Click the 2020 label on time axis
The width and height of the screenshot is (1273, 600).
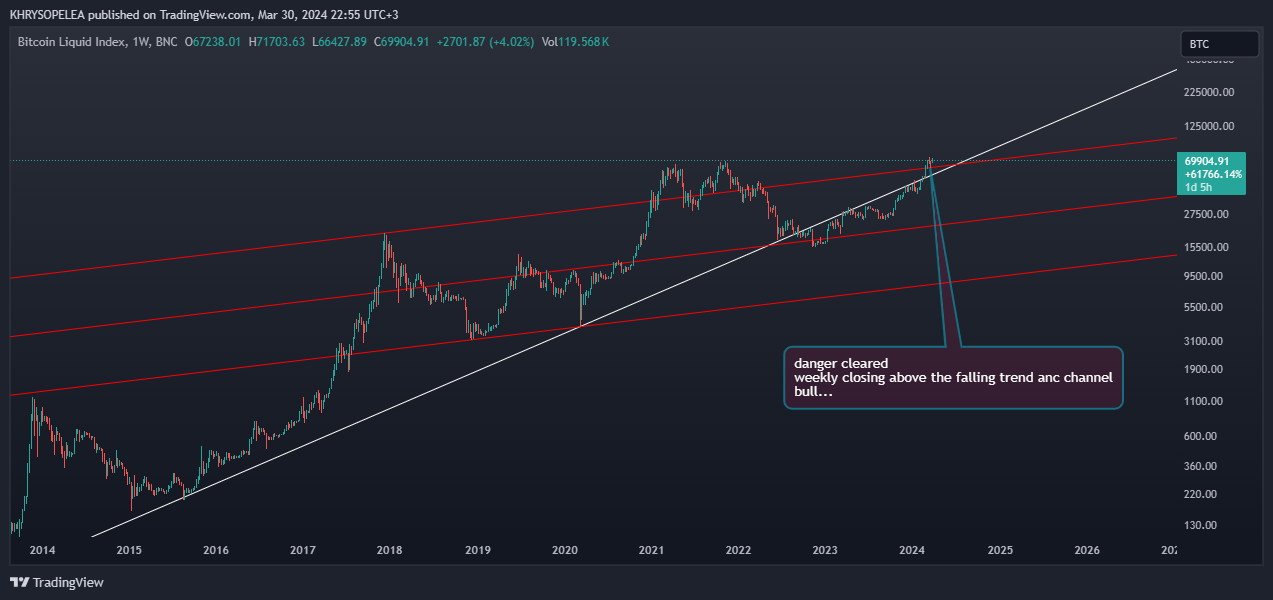[565, 550]
